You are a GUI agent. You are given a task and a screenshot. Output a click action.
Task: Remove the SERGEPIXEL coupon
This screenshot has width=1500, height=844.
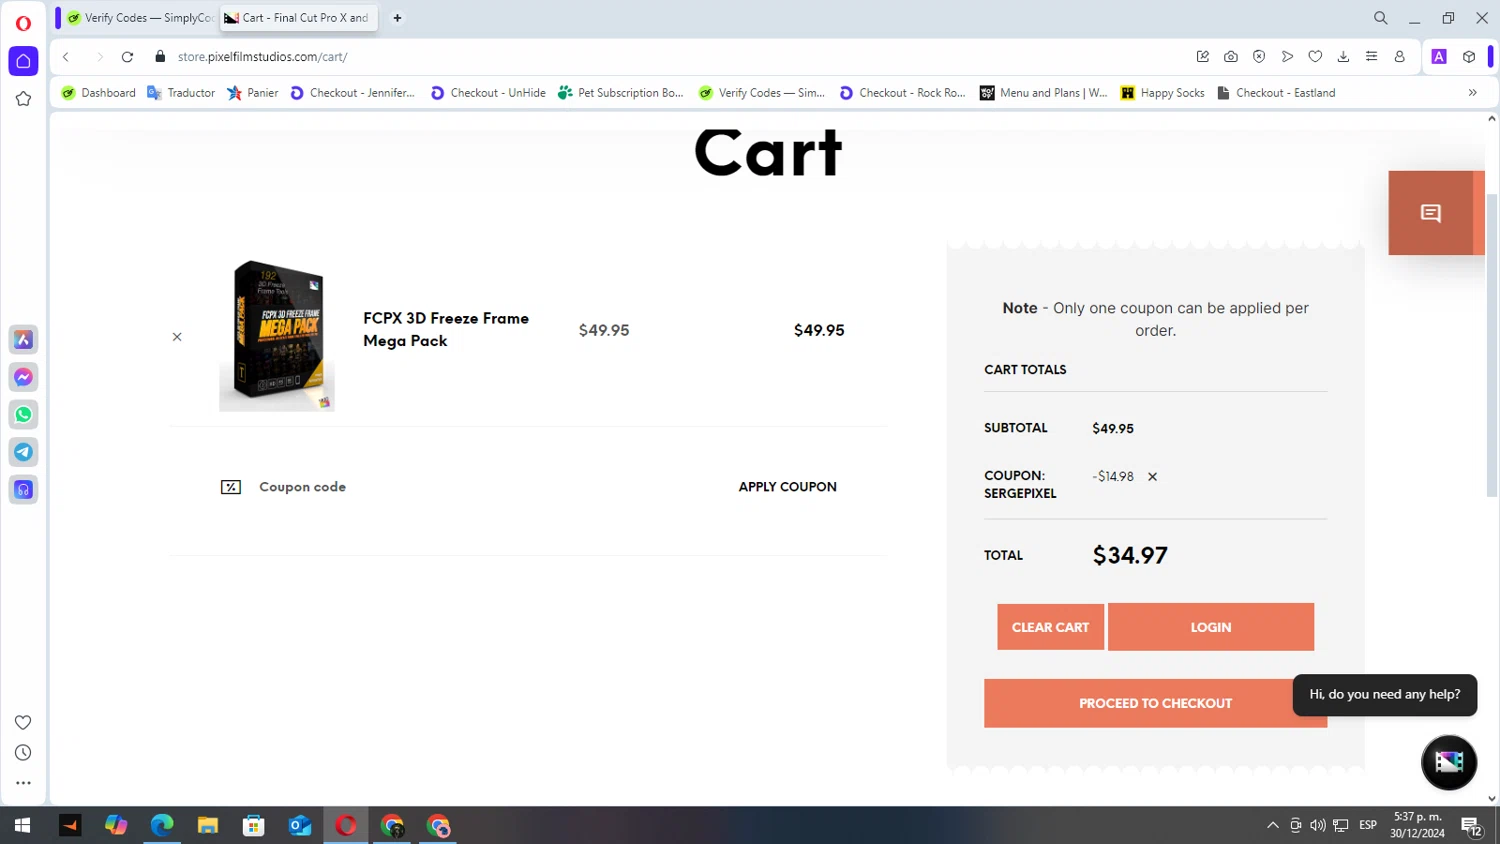tap(1152, 477)
